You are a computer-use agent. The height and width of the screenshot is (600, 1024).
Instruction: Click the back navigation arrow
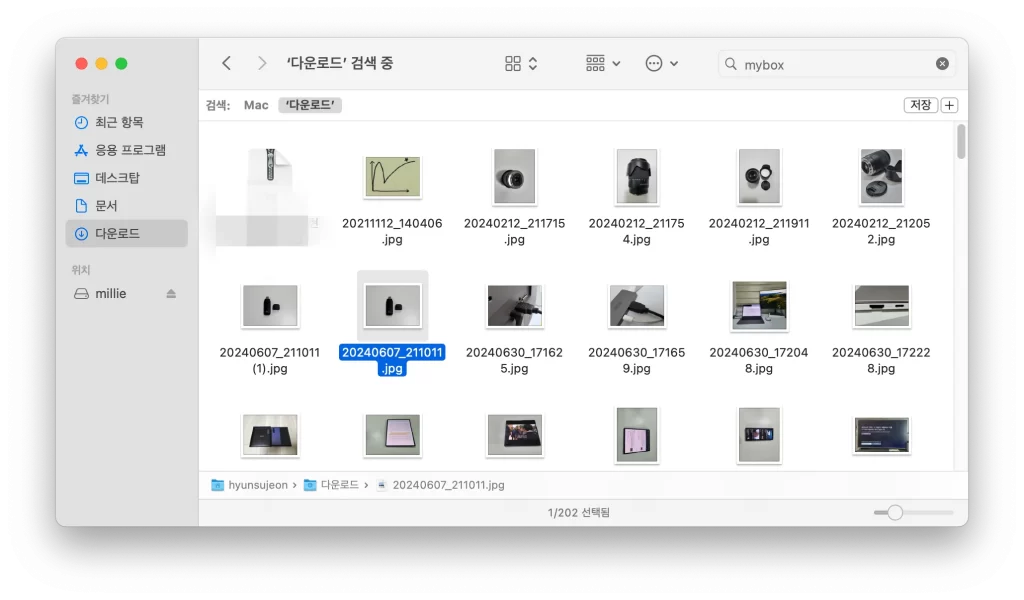tap(227, 63)
